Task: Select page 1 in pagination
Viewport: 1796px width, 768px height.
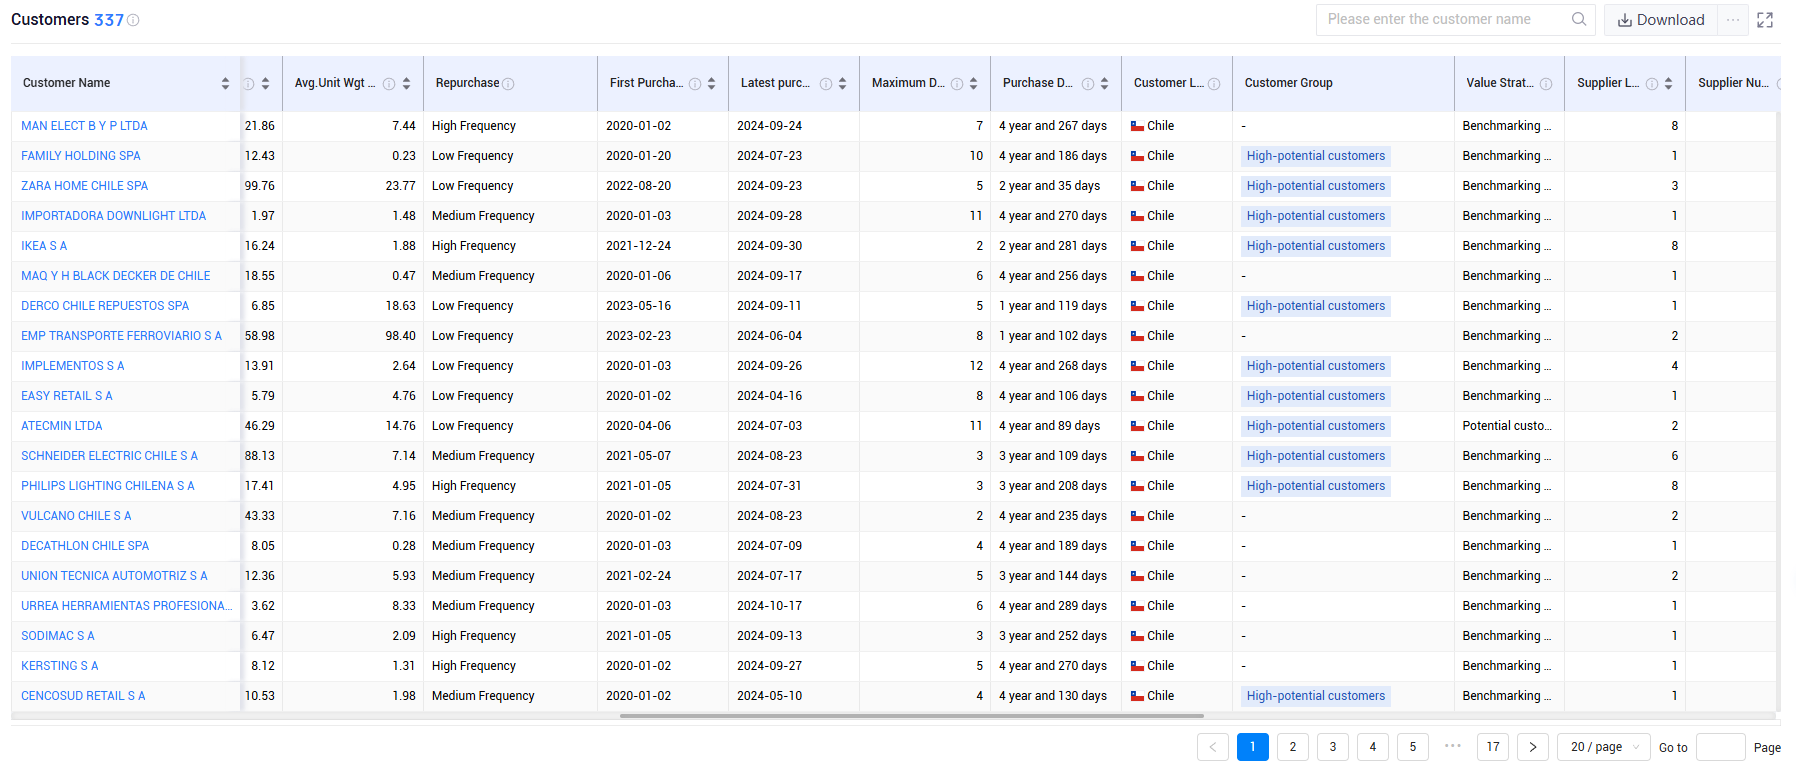Action: 1253,747
